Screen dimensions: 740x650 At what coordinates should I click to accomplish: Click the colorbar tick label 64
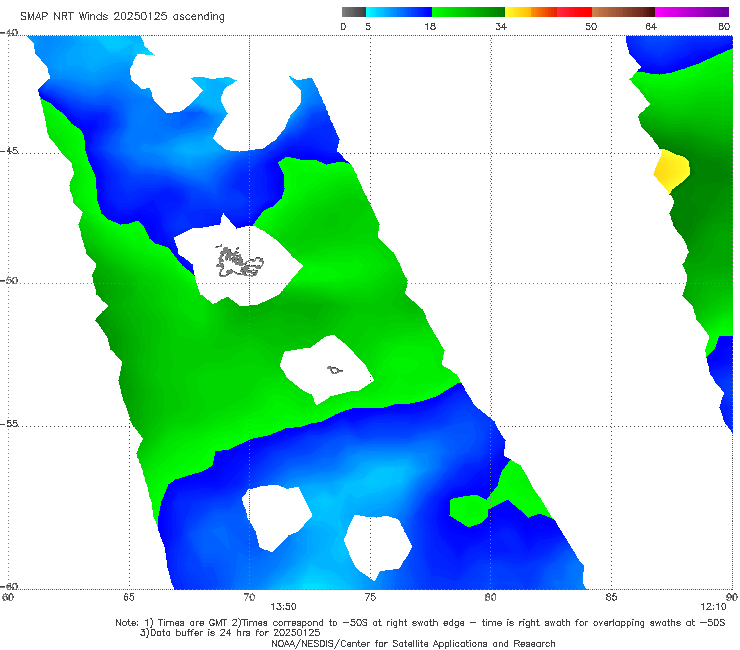[x=651, y=27]
